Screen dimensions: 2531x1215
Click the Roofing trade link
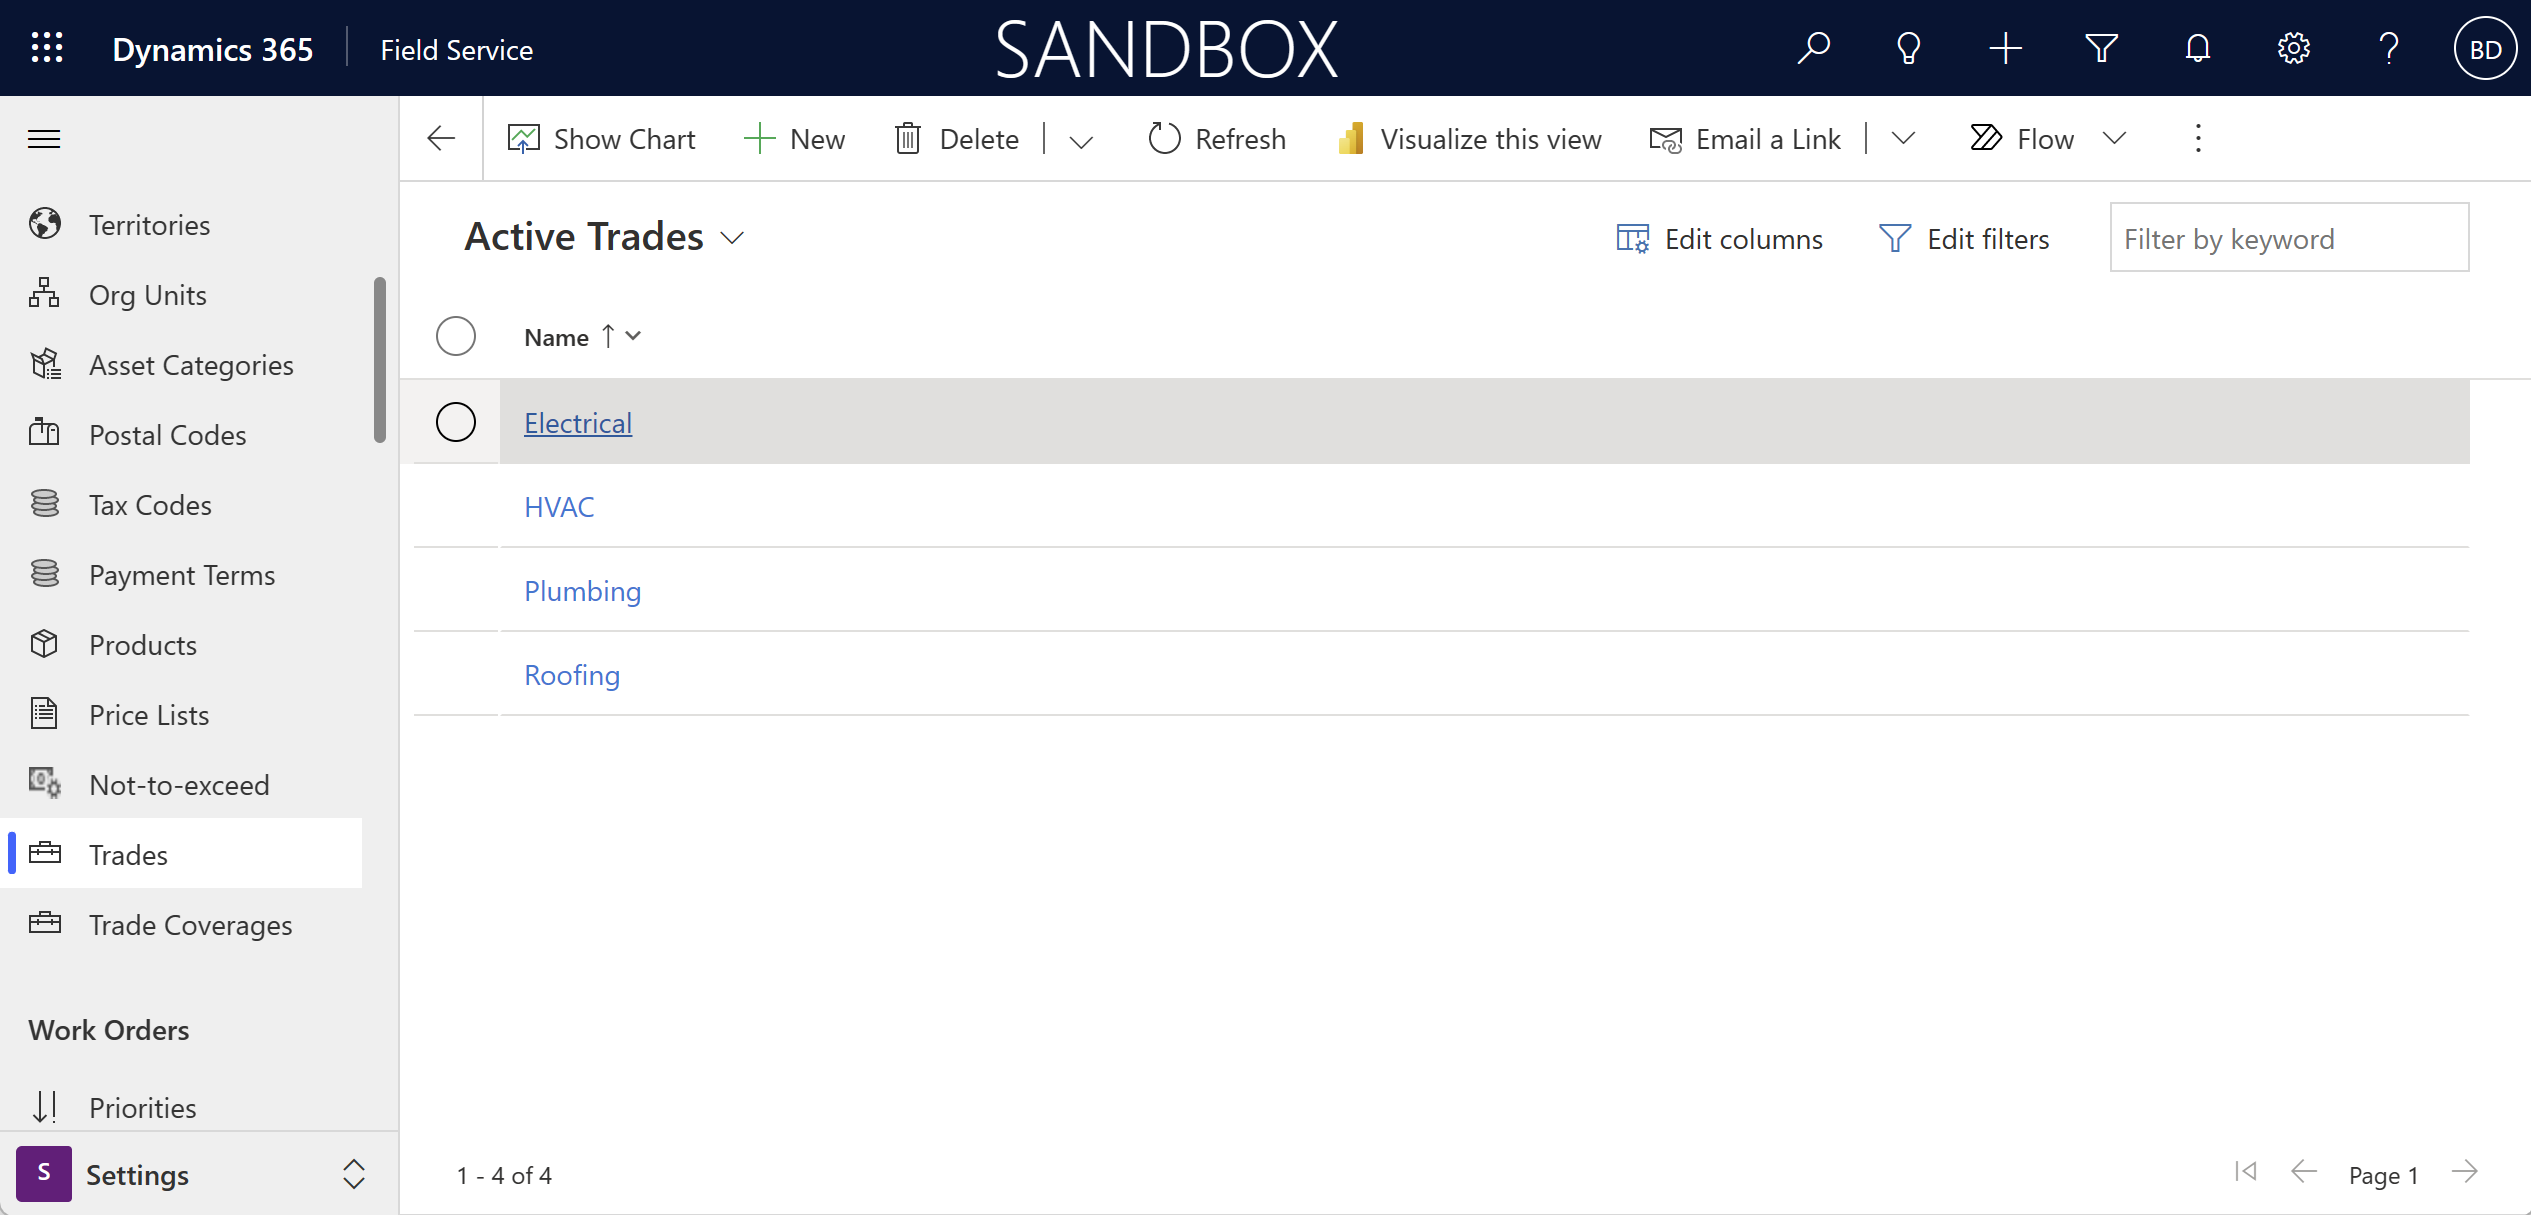click(x=571, y=674)
